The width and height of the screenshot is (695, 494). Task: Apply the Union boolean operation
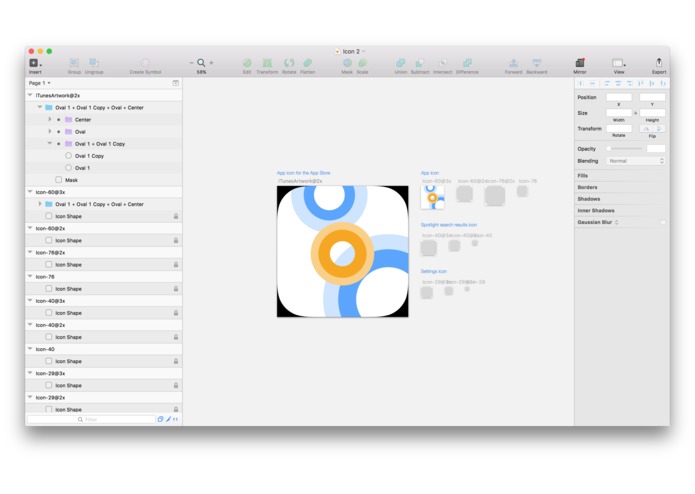tap(401, 63)
